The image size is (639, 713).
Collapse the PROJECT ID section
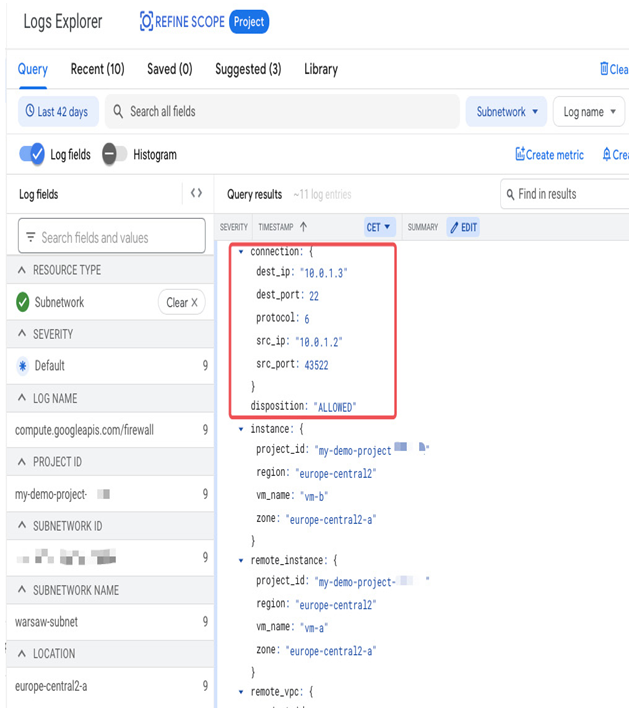tap(21, 462)
